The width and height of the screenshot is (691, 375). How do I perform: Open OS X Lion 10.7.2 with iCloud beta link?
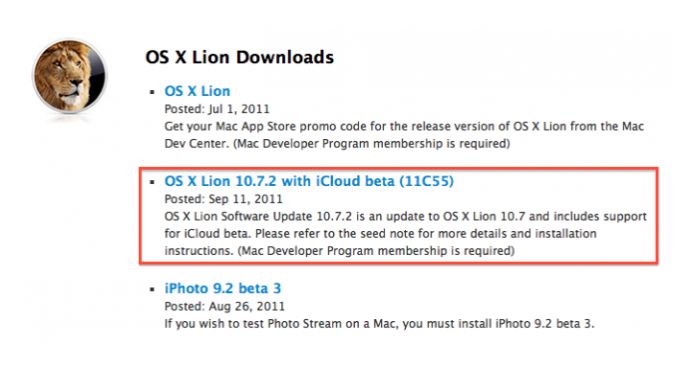coord(309,181)
